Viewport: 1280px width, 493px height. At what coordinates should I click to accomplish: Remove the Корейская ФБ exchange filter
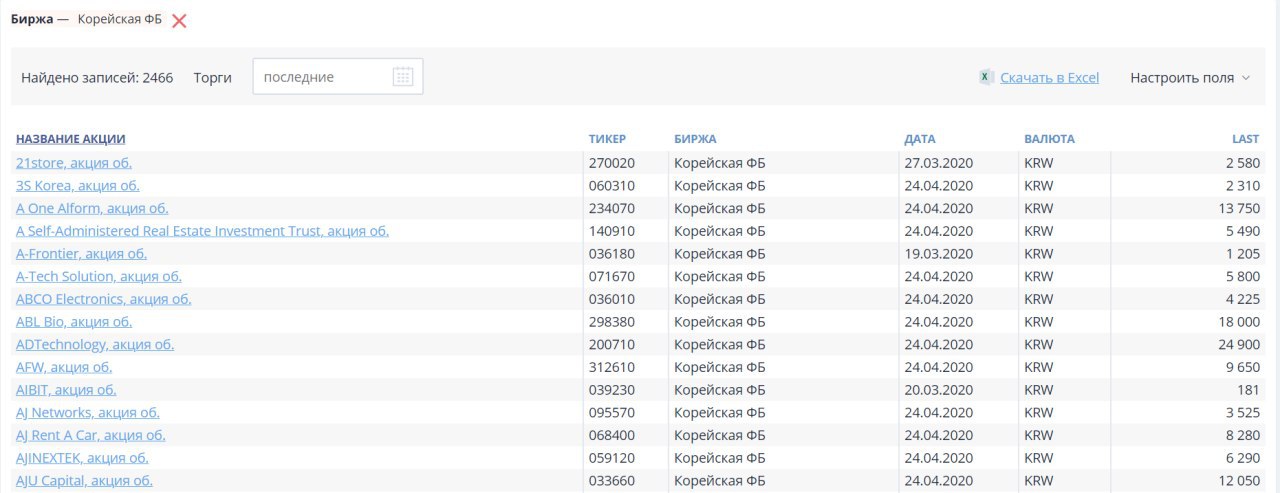pos(179,21)
